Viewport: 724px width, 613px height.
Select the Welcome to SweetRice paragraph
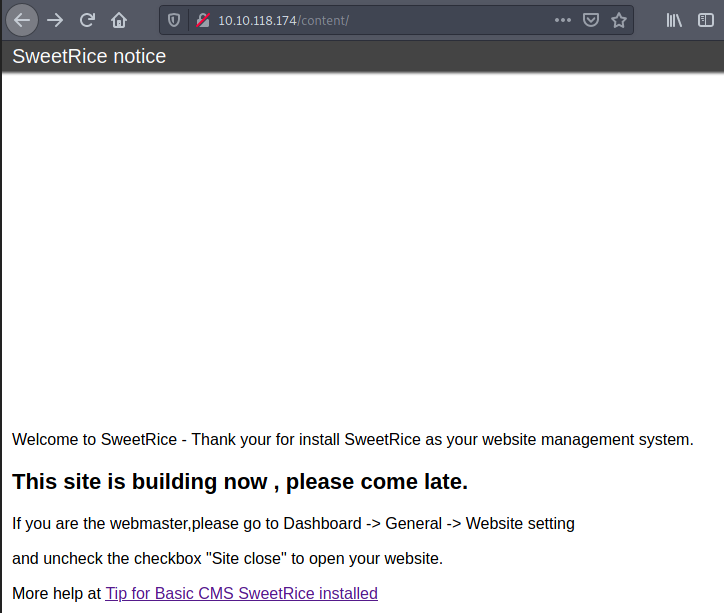pyautogui.click(x=353, y=439)
